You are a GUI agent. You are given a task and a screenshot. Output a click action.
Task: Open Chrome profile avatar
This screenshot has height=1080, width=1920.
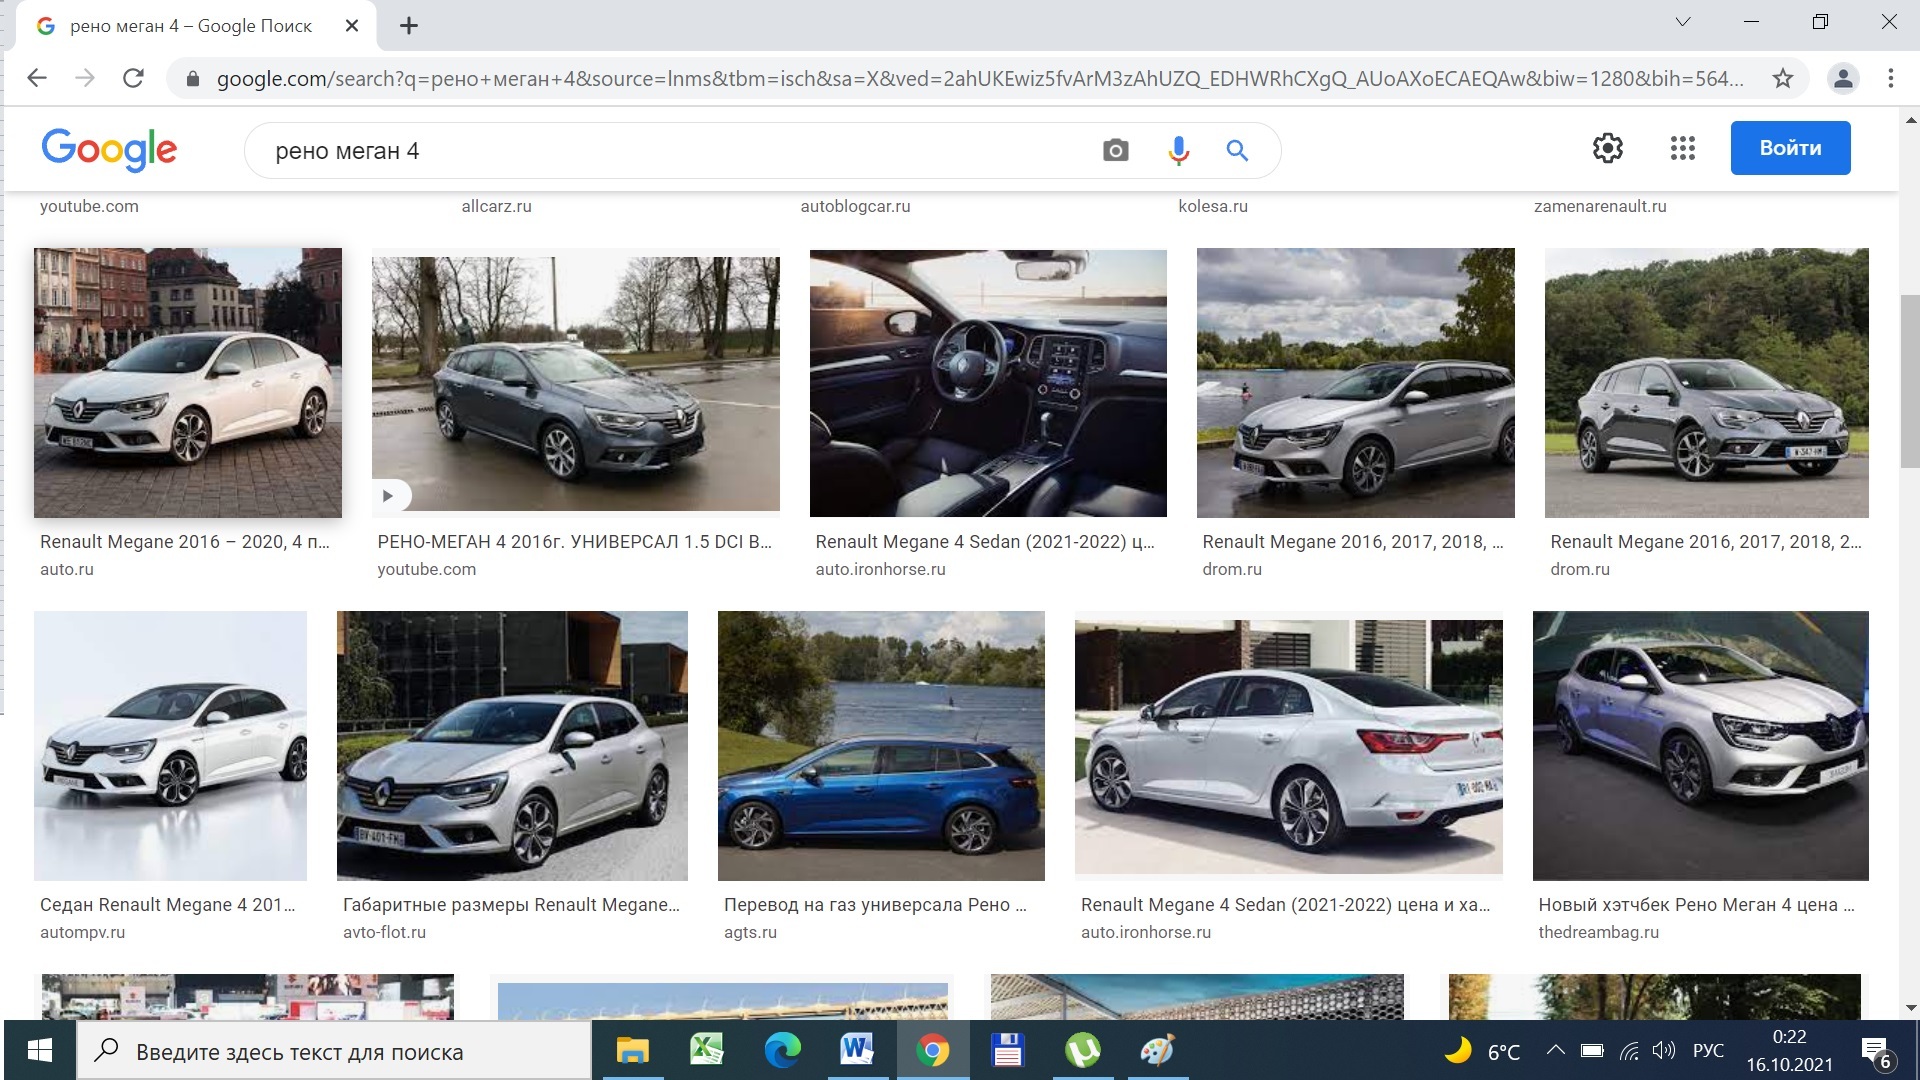click(x=1842, y=78)
